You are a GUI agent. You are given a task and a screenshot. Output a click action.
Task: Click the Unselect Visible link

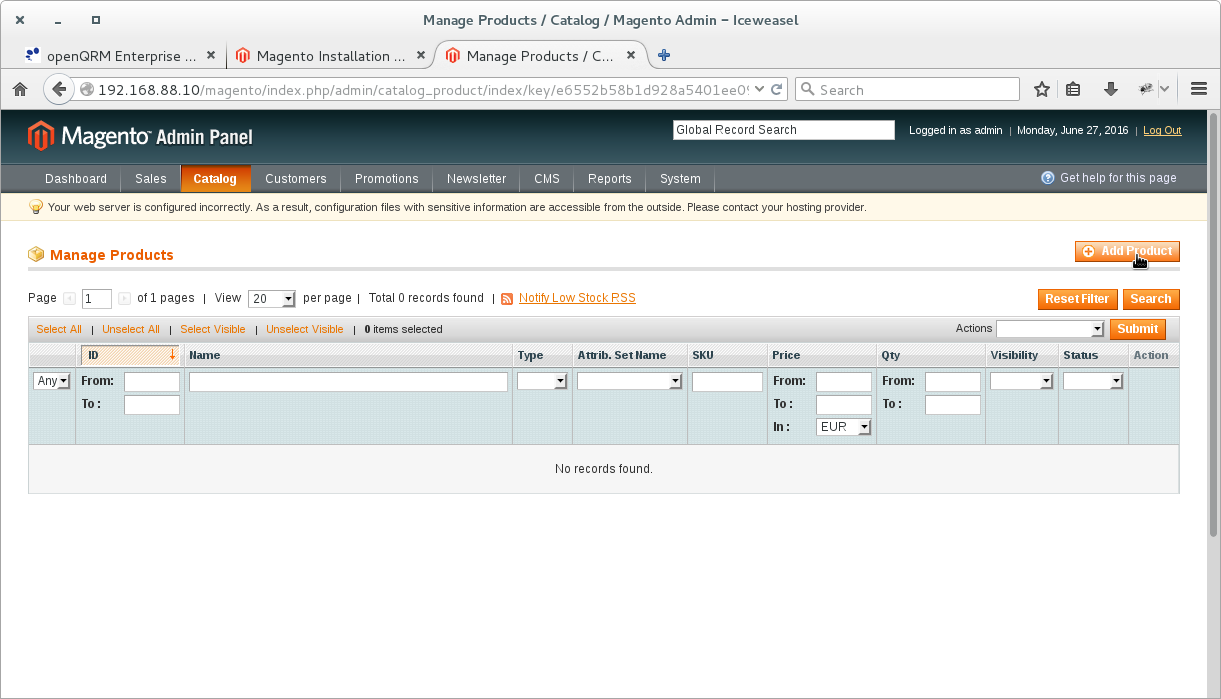click(x=305, y=329)
